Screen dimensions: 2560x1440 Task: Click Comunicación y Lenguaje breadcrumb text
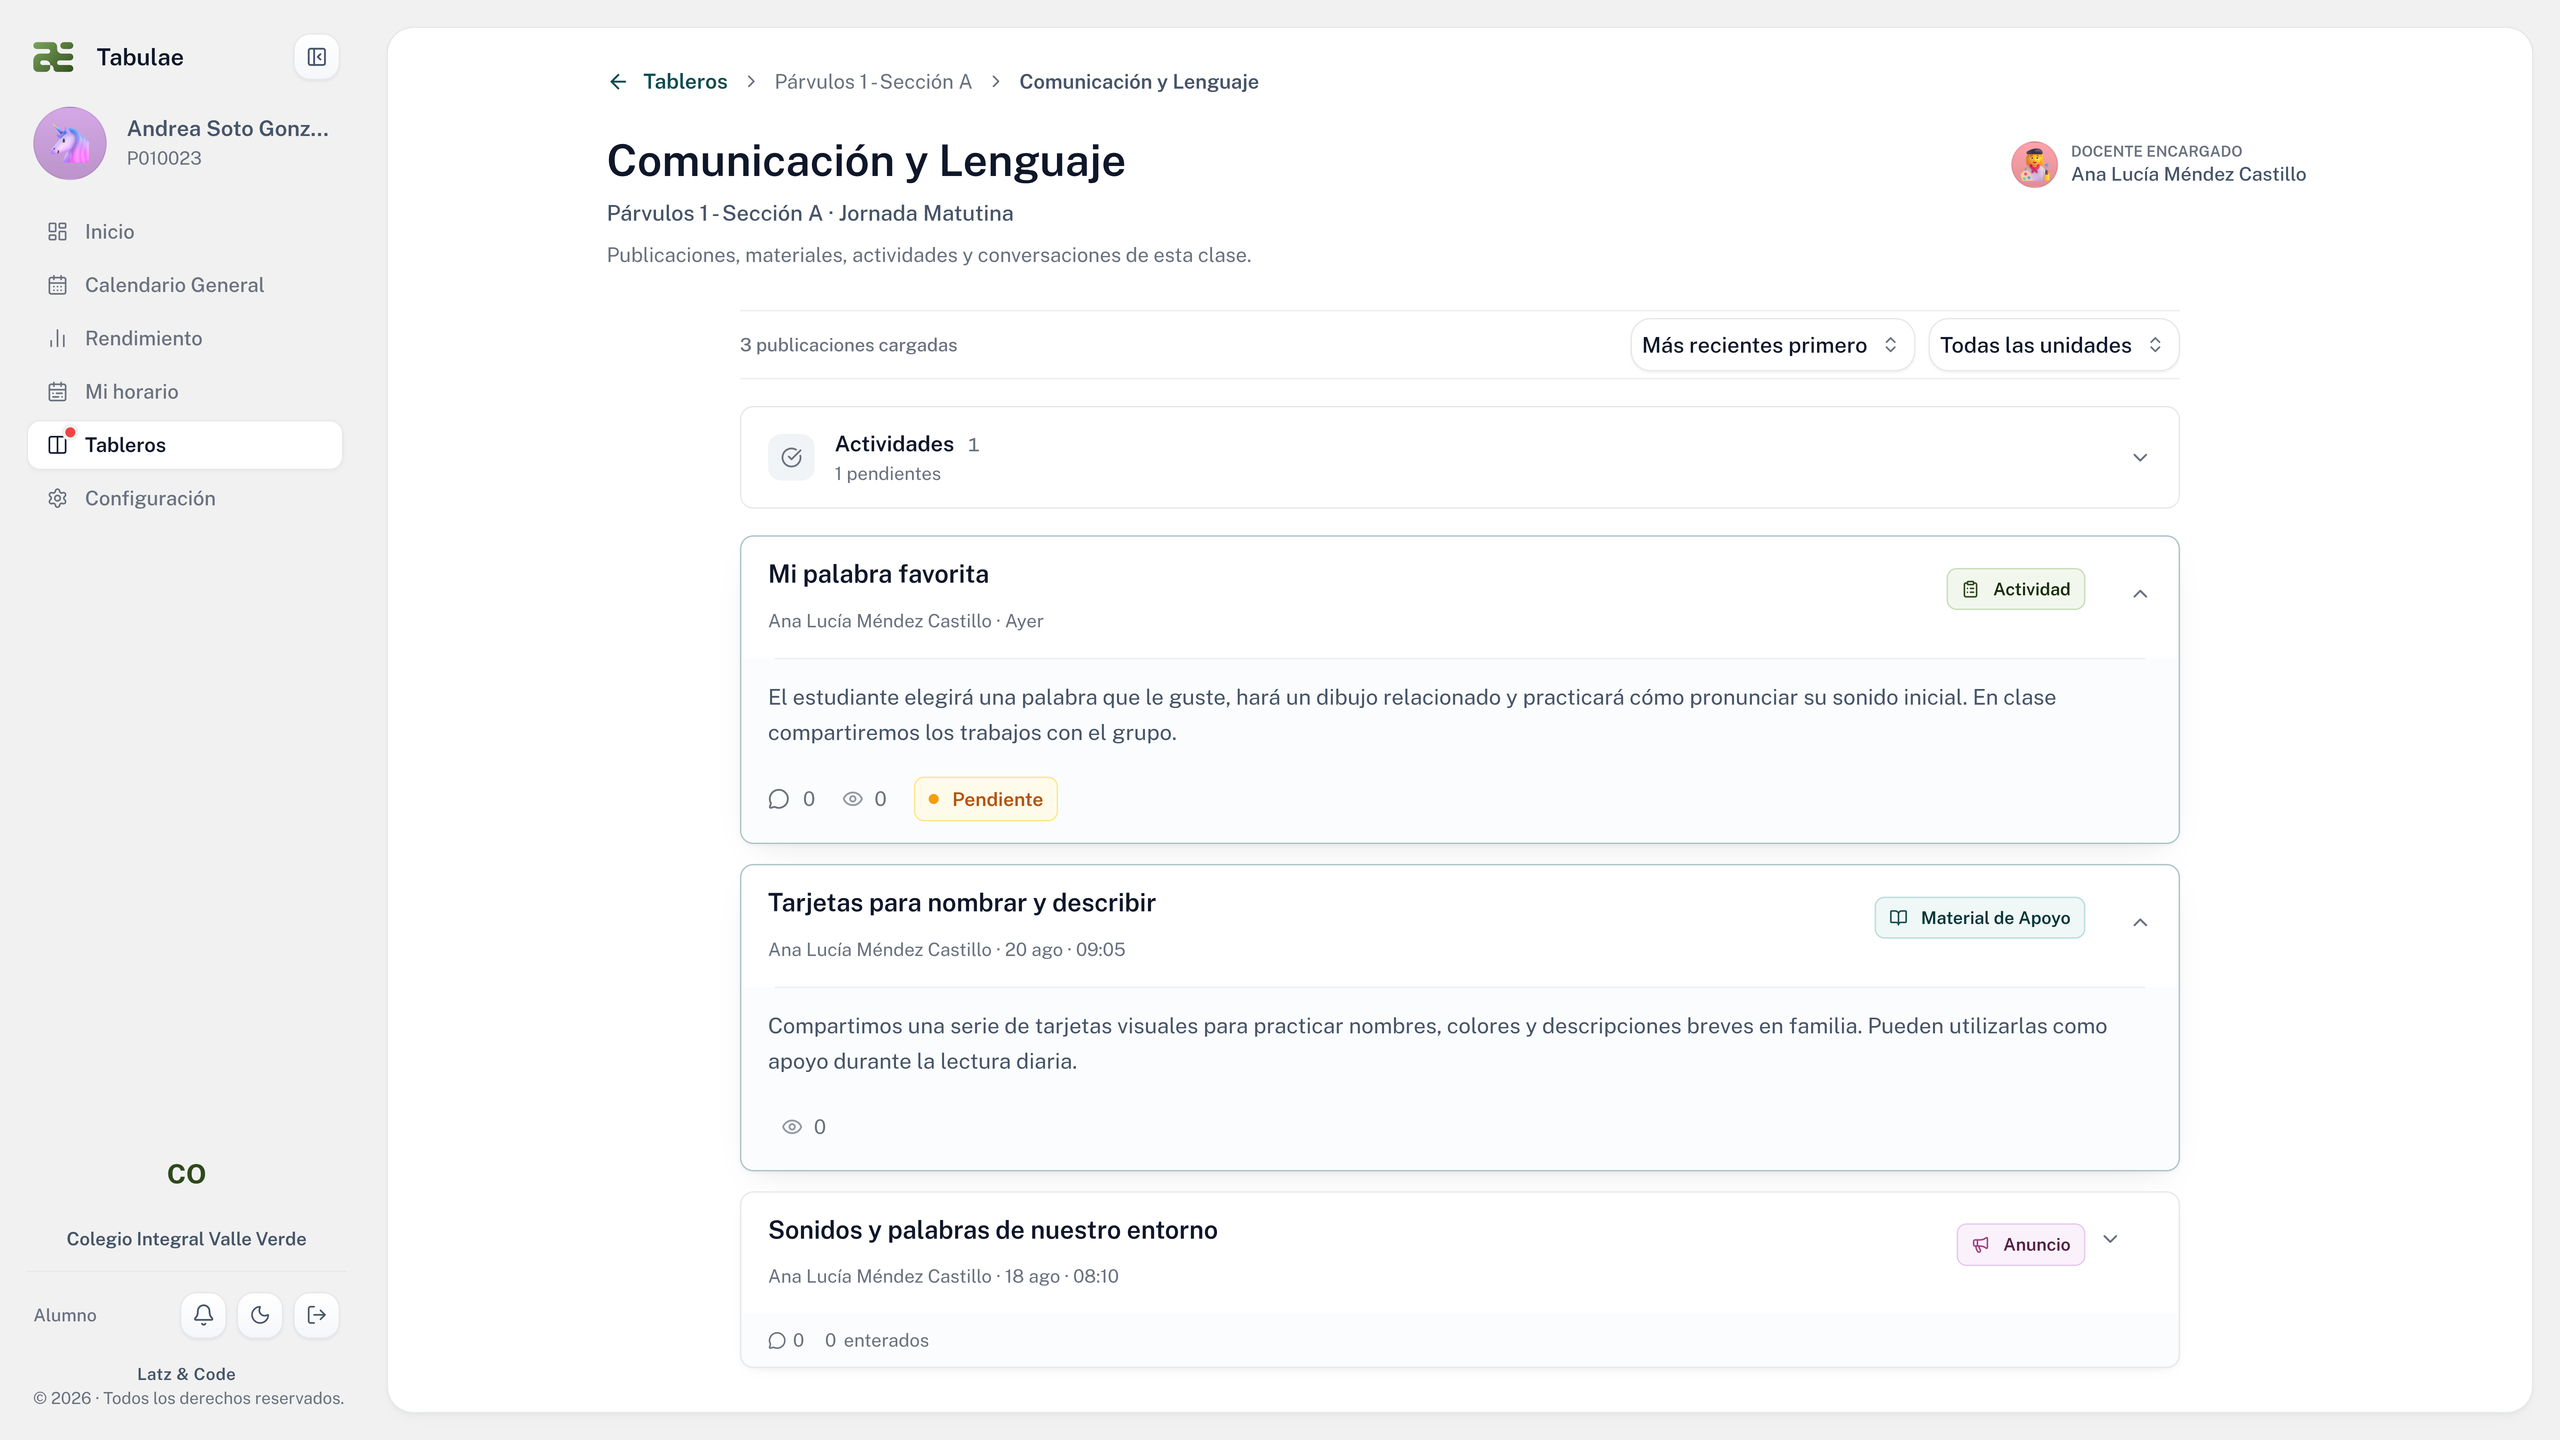1138,82
